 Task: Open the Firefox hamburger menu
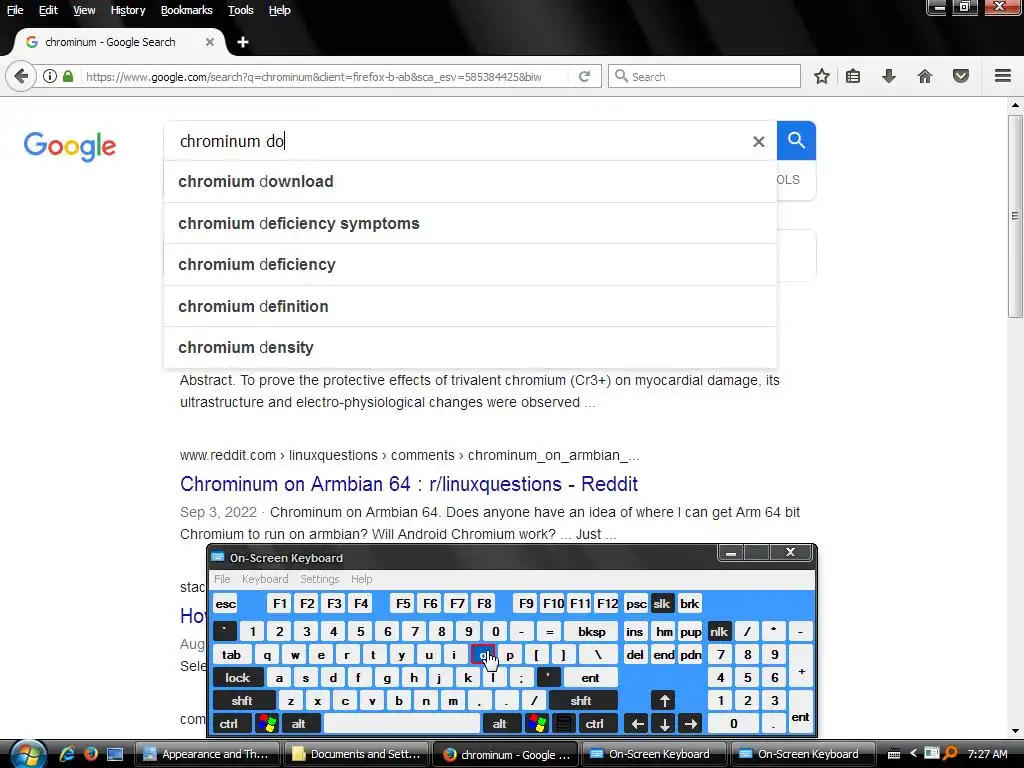(1003, 76)
